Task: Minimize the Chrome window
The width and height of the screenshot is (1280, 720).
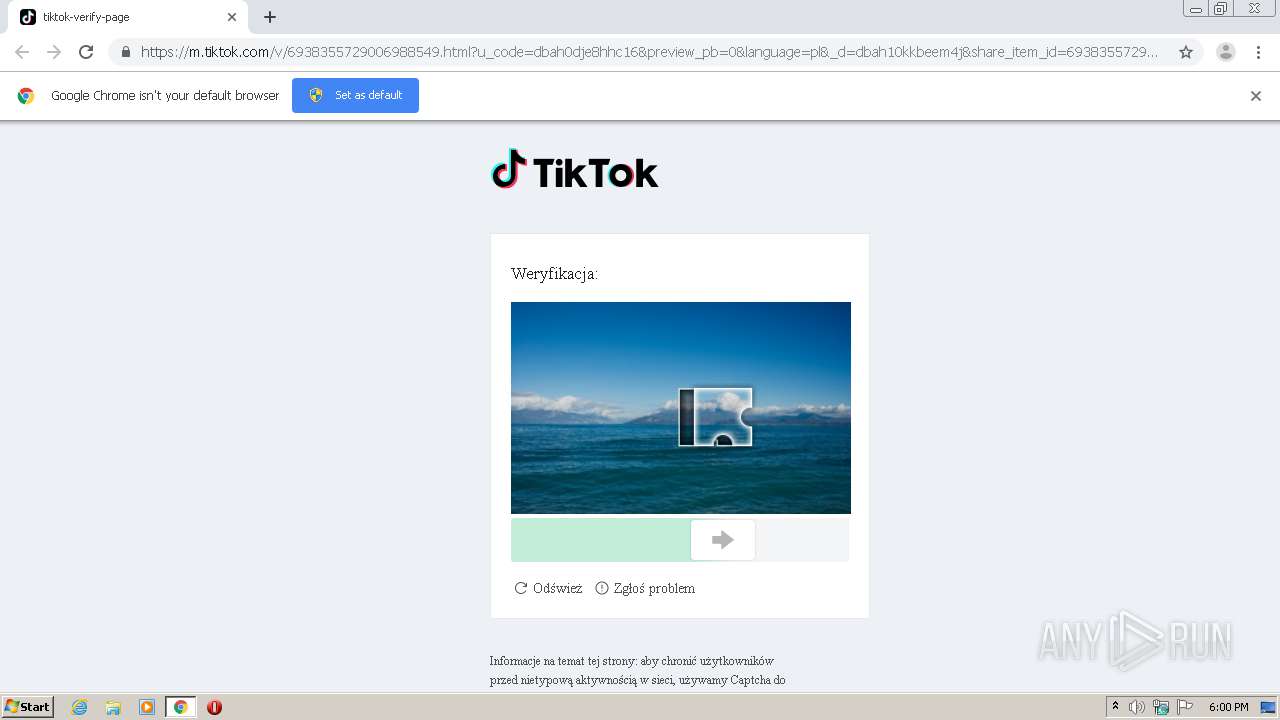Action: point(1196,8)
